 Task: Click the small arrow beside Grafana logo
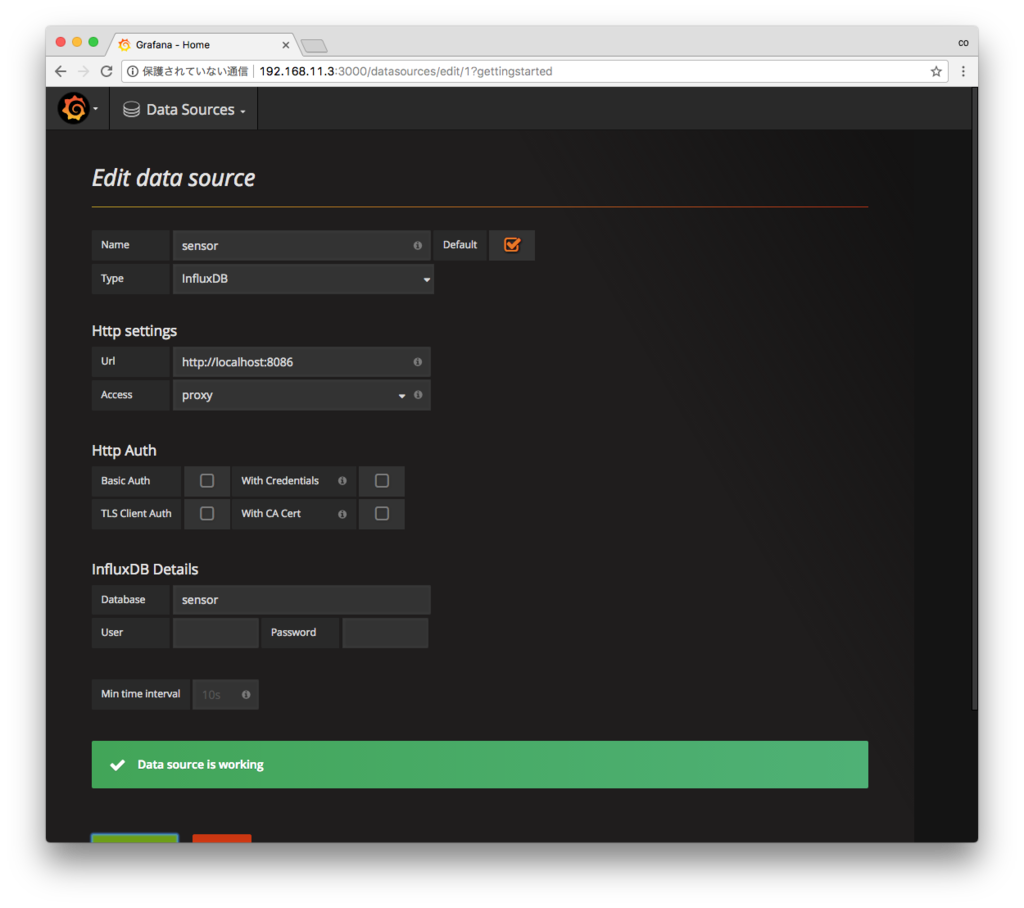95,109
